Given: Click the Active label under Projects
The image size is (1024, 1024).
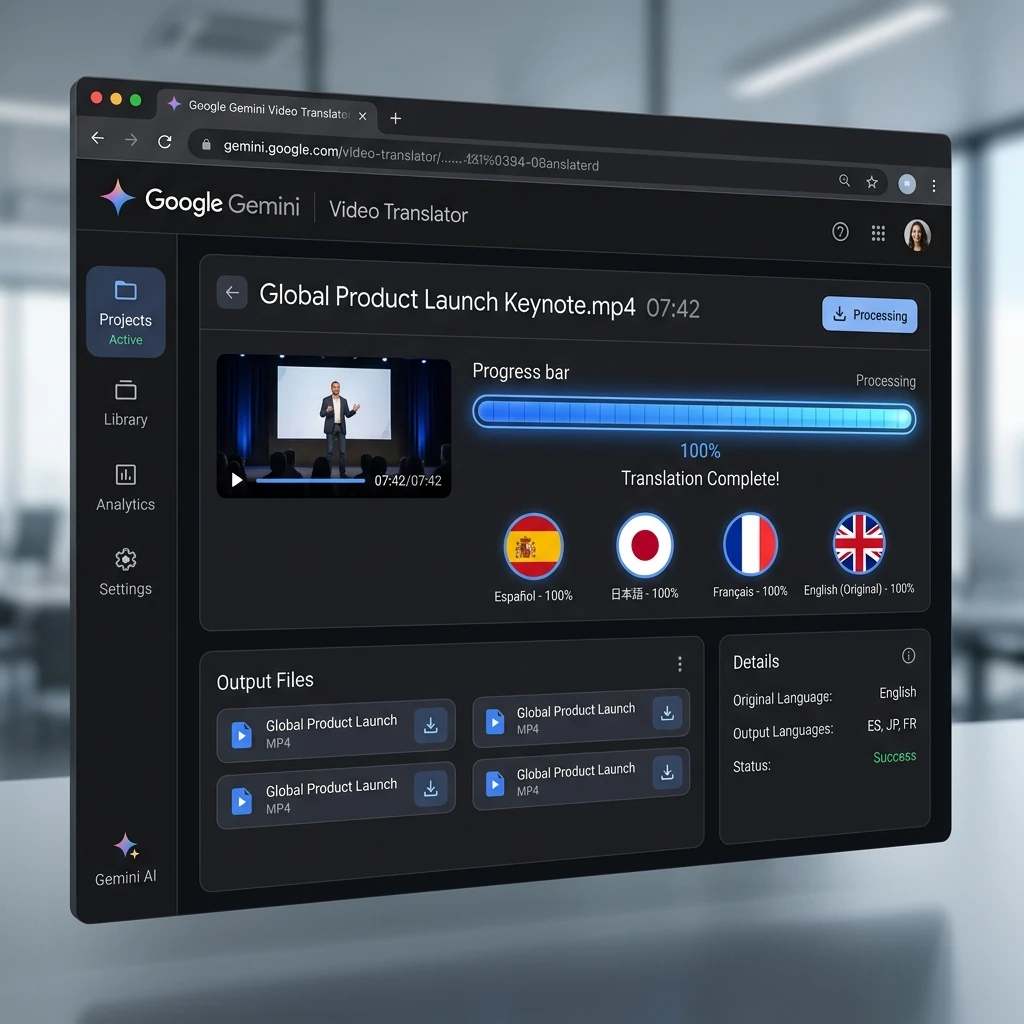Looking at the screenshot, I should [x=125, y=340].
